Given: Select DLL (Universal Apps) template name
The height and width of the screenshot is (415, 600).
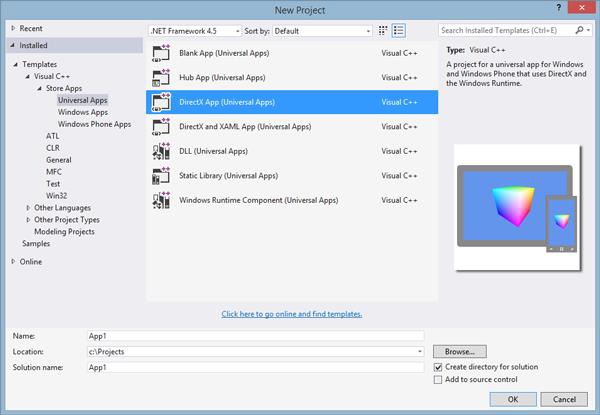Looking at the screenshot, I should tap(214, 151).
